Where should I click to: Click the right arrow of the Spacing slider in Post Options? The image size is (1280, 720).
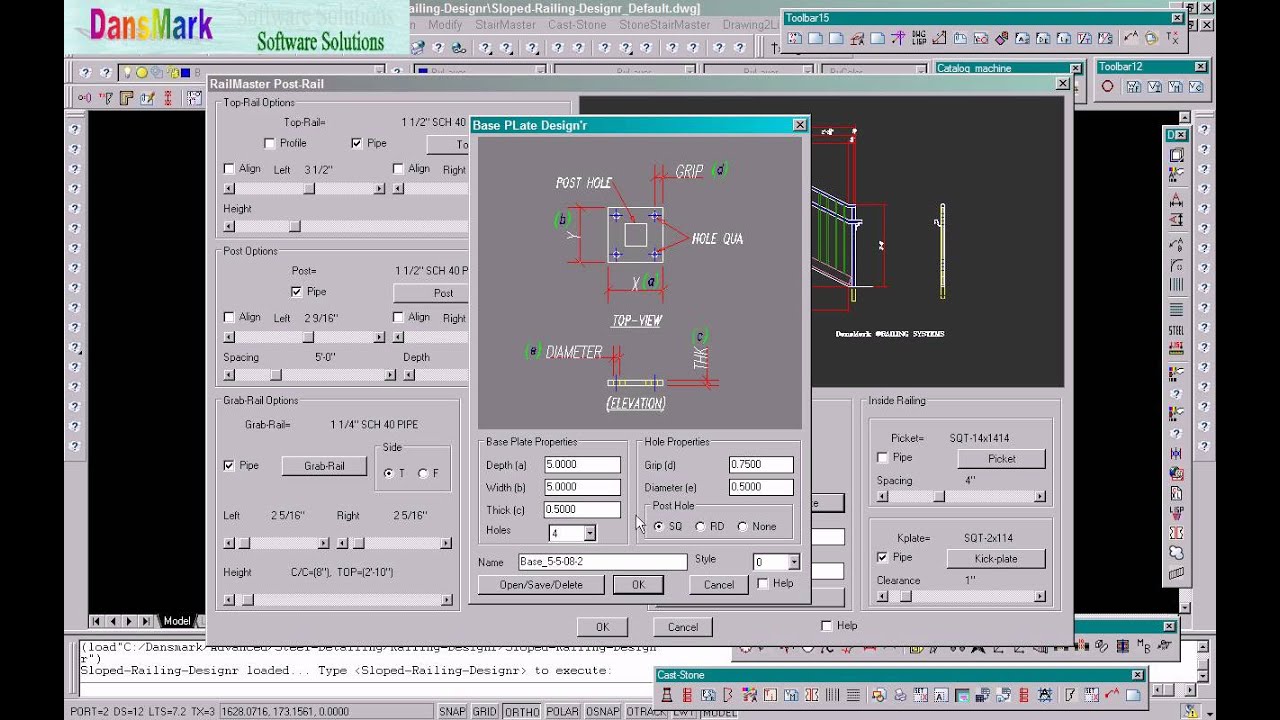[391, 375]
